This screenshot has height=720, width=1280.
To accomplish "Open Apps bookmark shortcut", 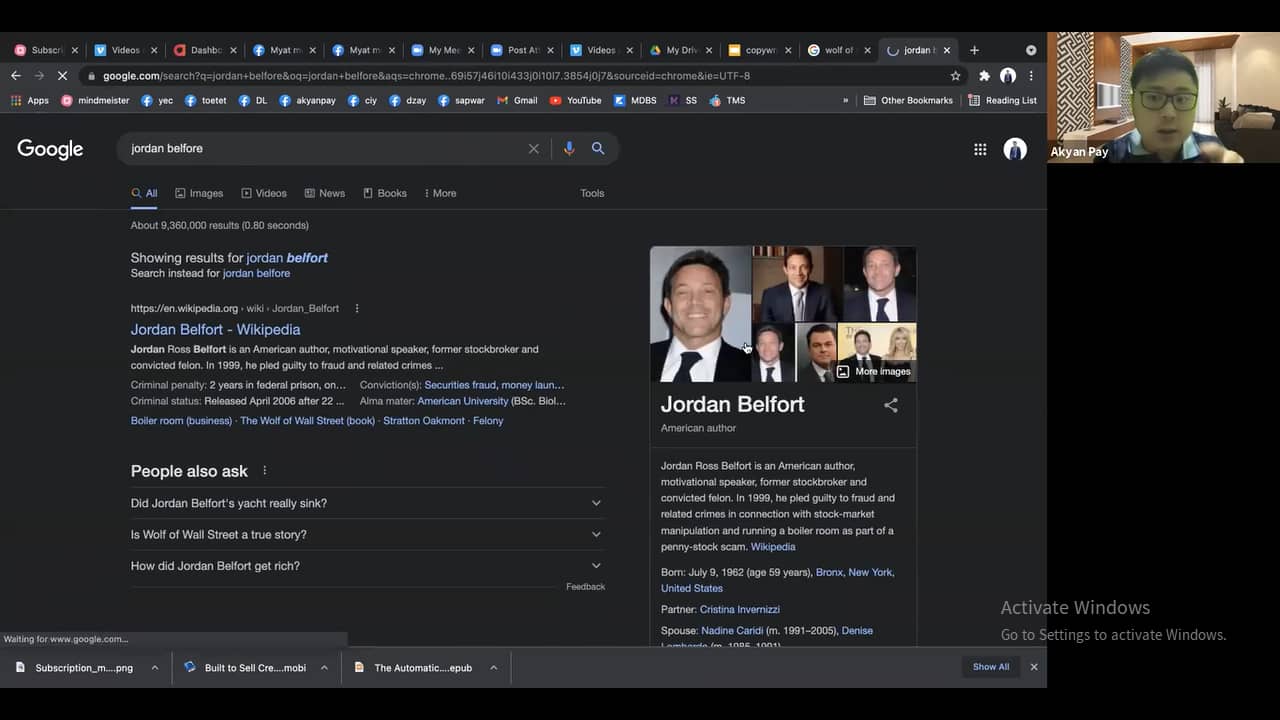I will (x=29, y=100).
